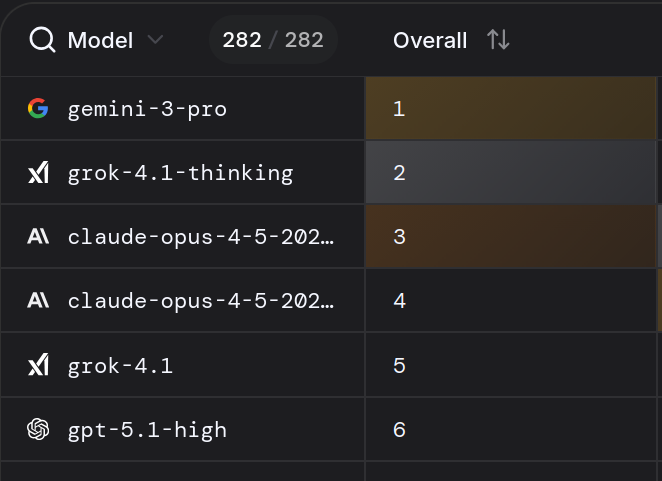662x481 pixels.
Task: Click the 282 / 282 model count badge
Action: (x=273, y=40)
